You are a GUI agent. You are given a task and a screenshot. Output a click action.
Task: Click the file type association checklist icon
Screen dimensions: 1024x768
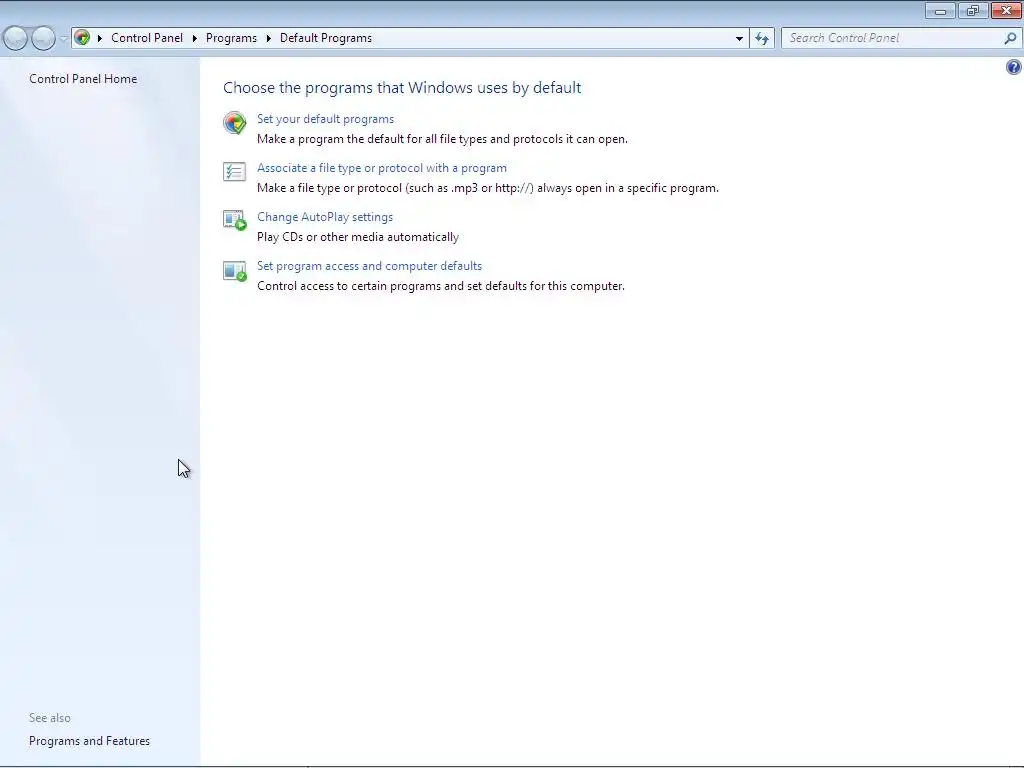[x=234, y=172]
